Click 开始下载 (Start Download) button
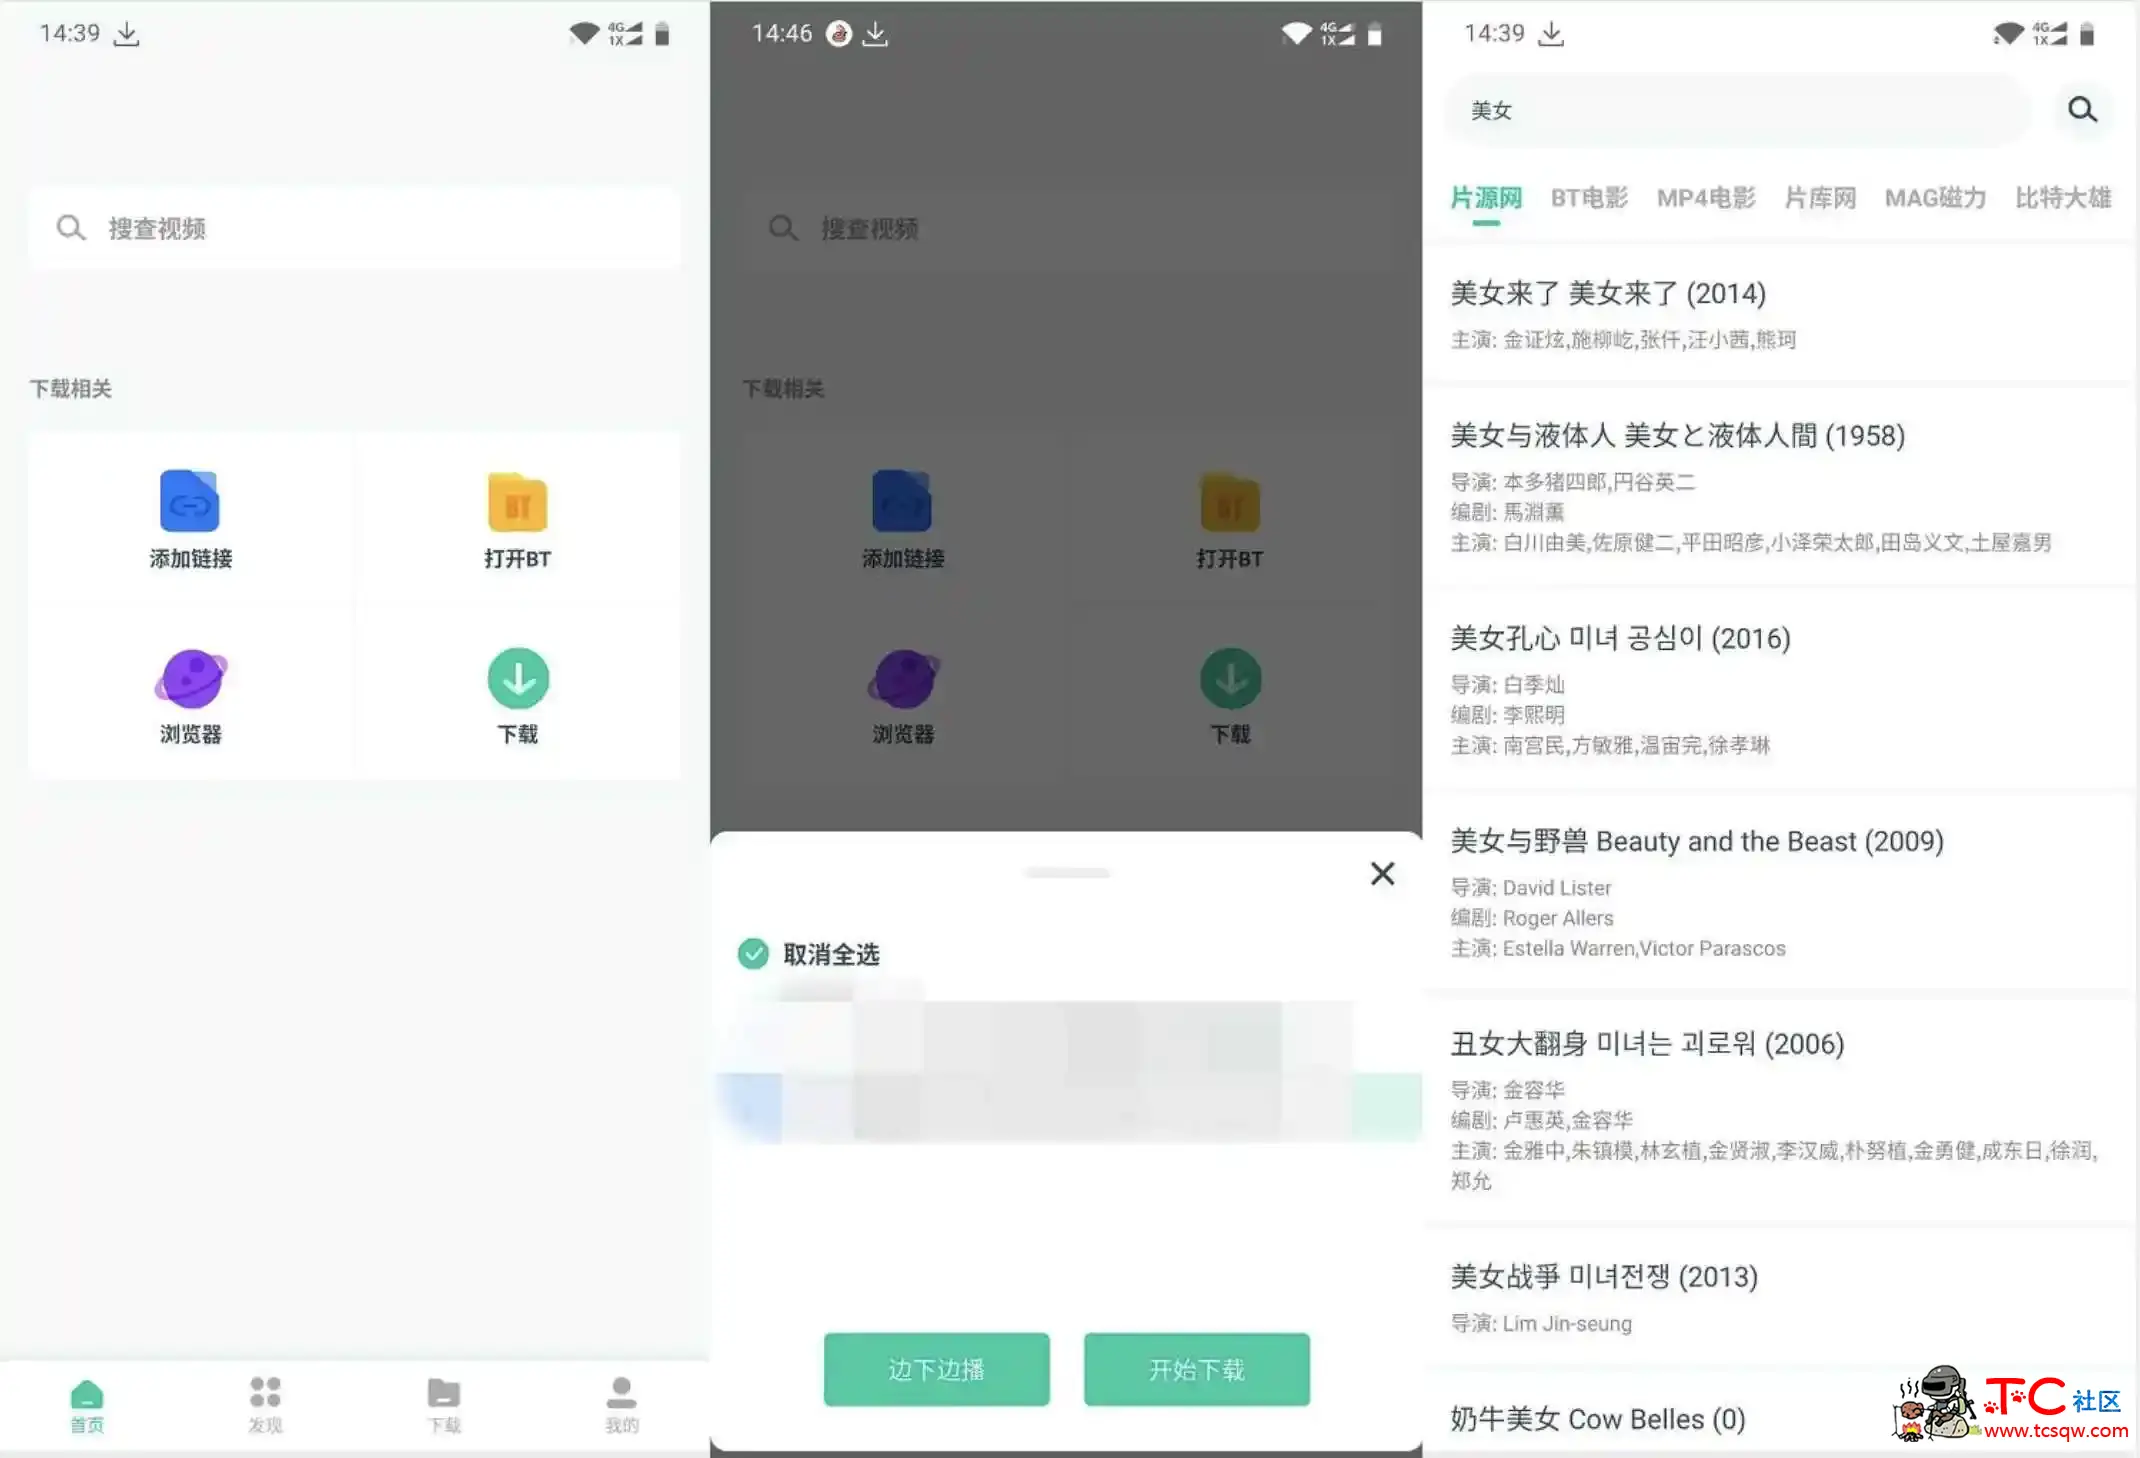 click(1198, 1370)
